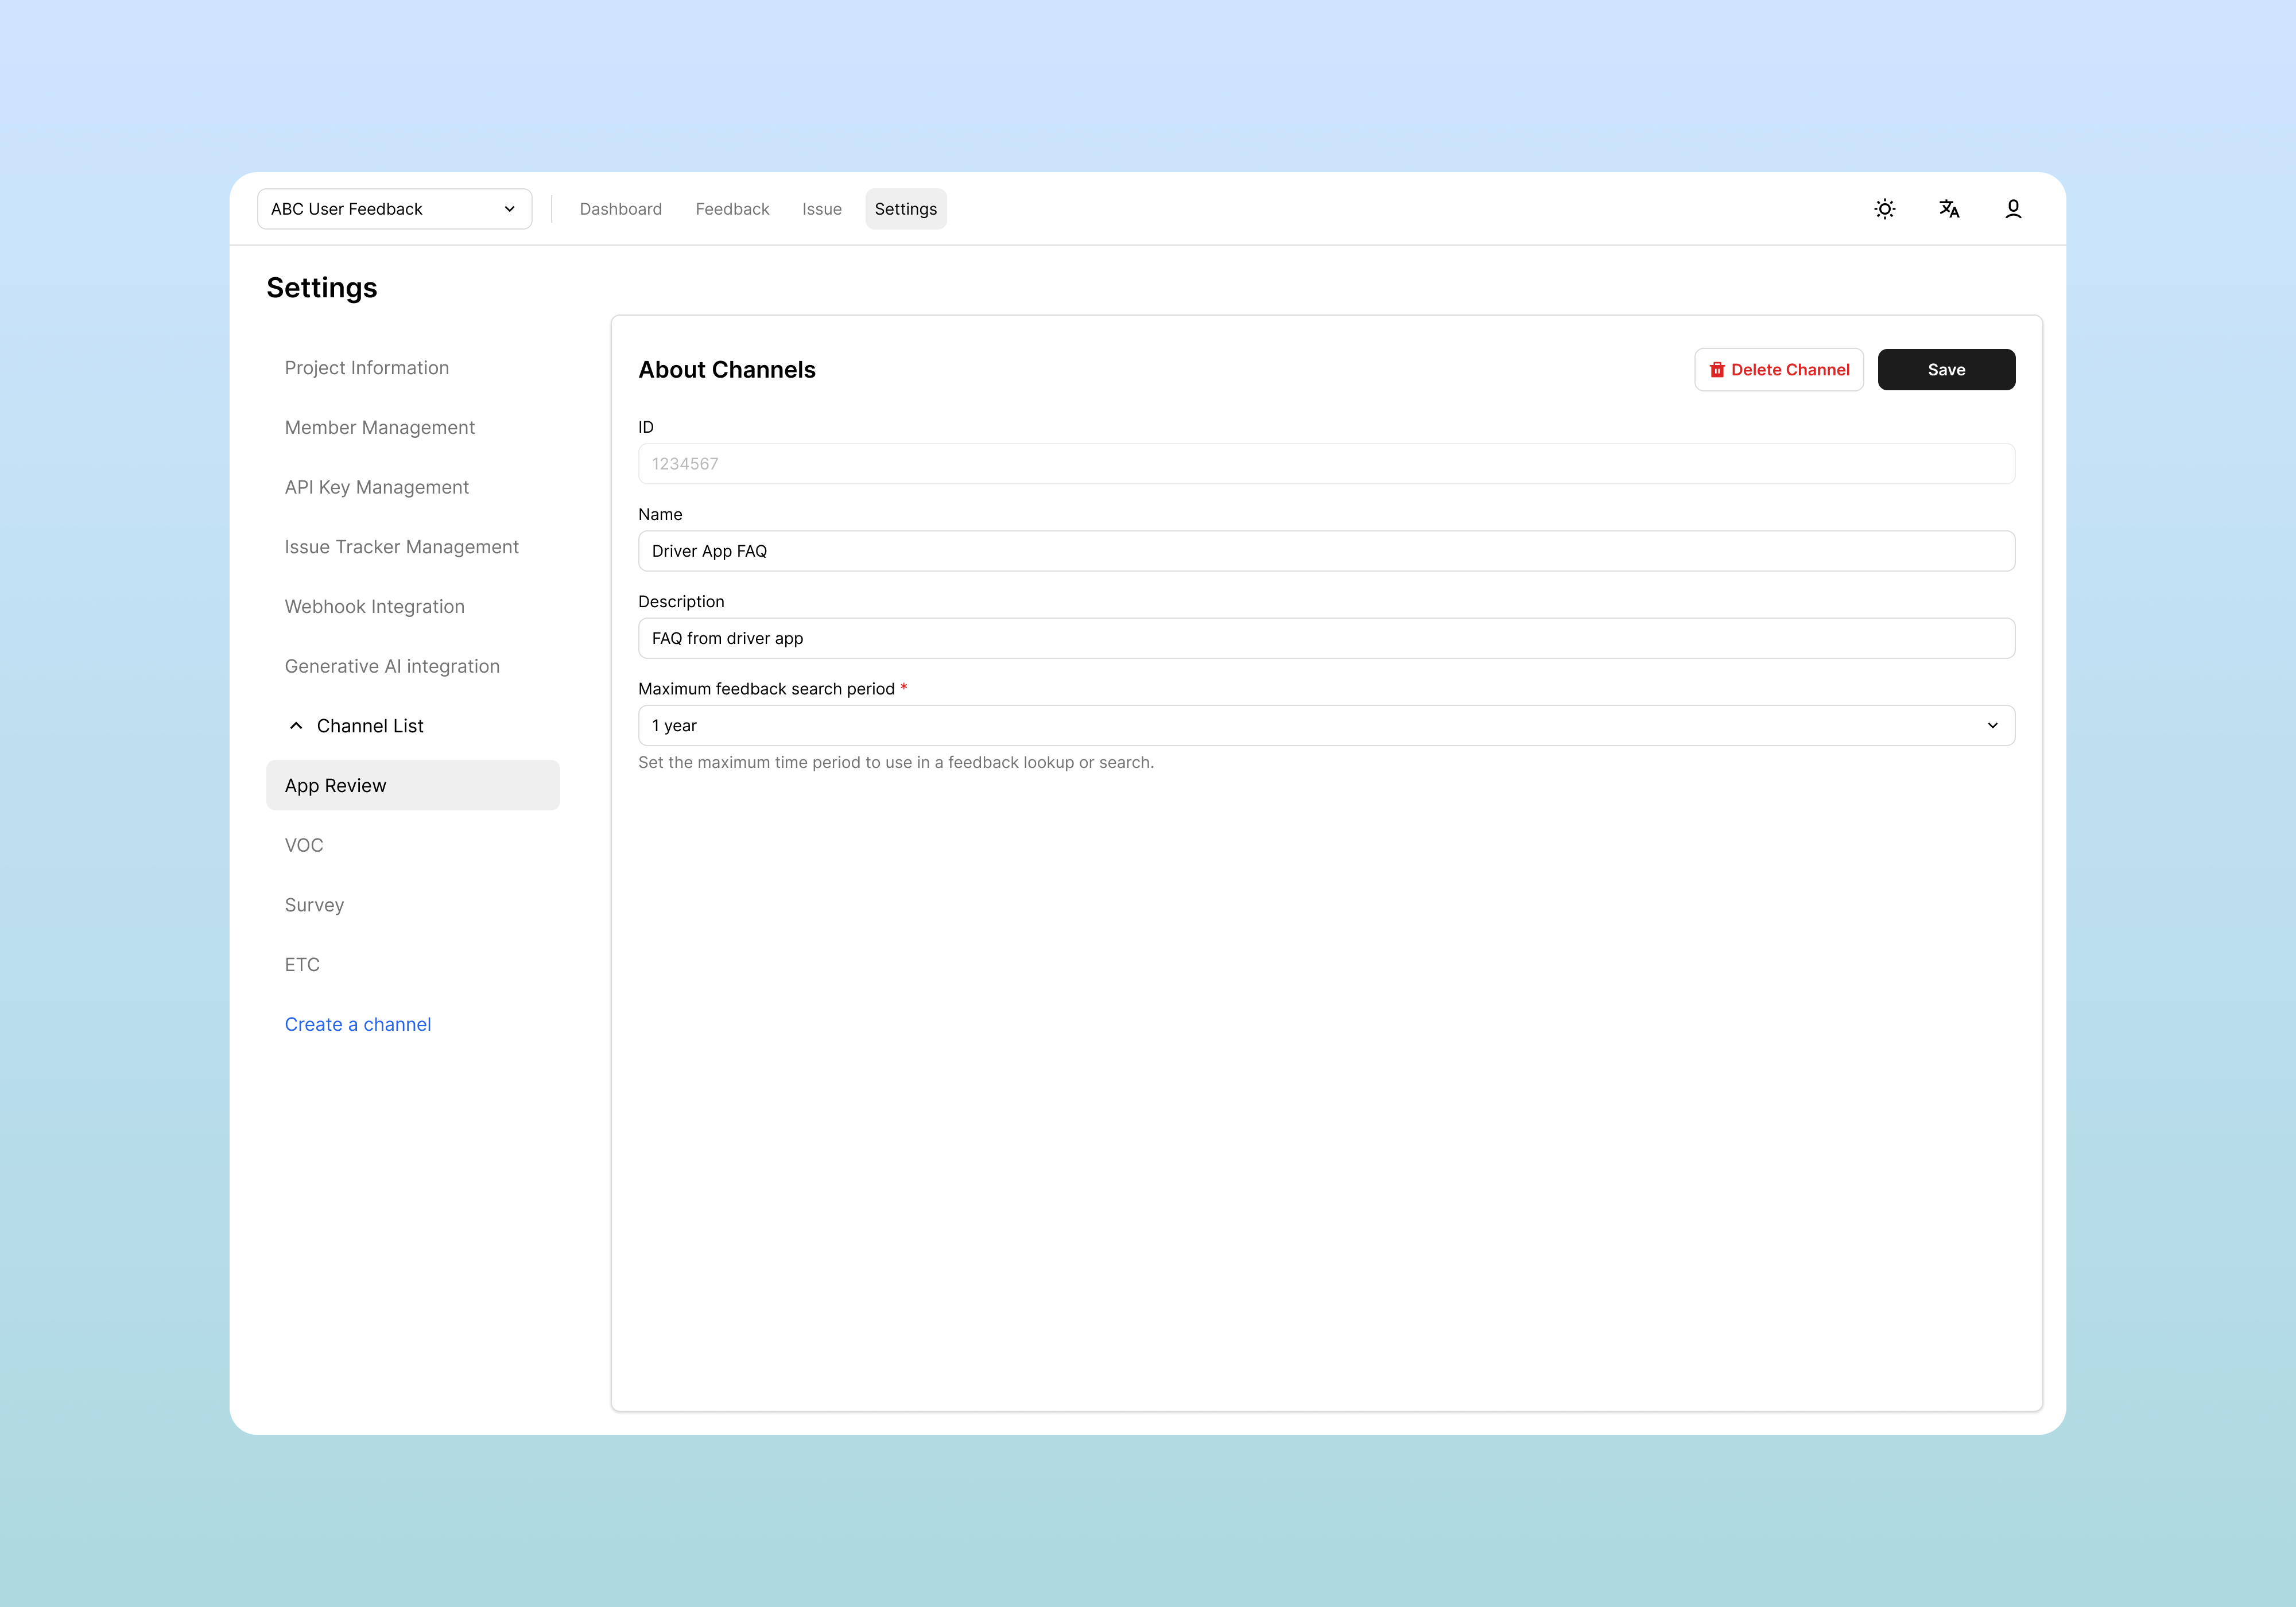Click the Create a channel link

tap(357, 1024)
